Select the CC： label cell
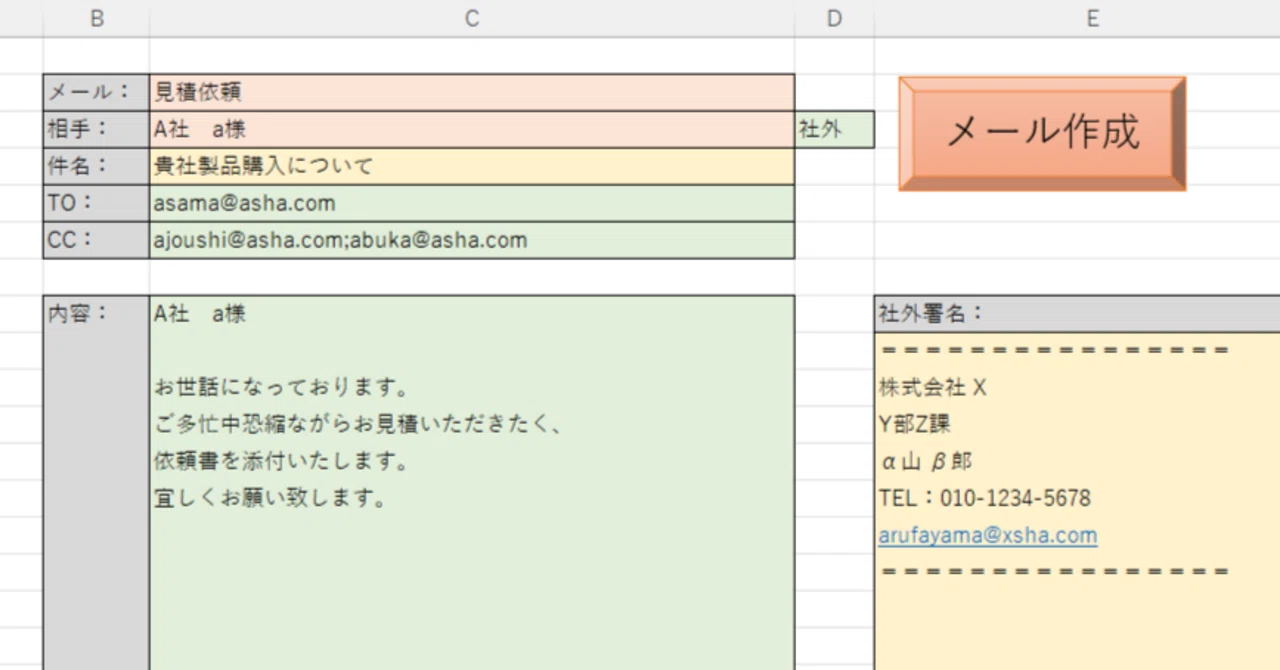The image size is (1280, 670). coord(97,240)
